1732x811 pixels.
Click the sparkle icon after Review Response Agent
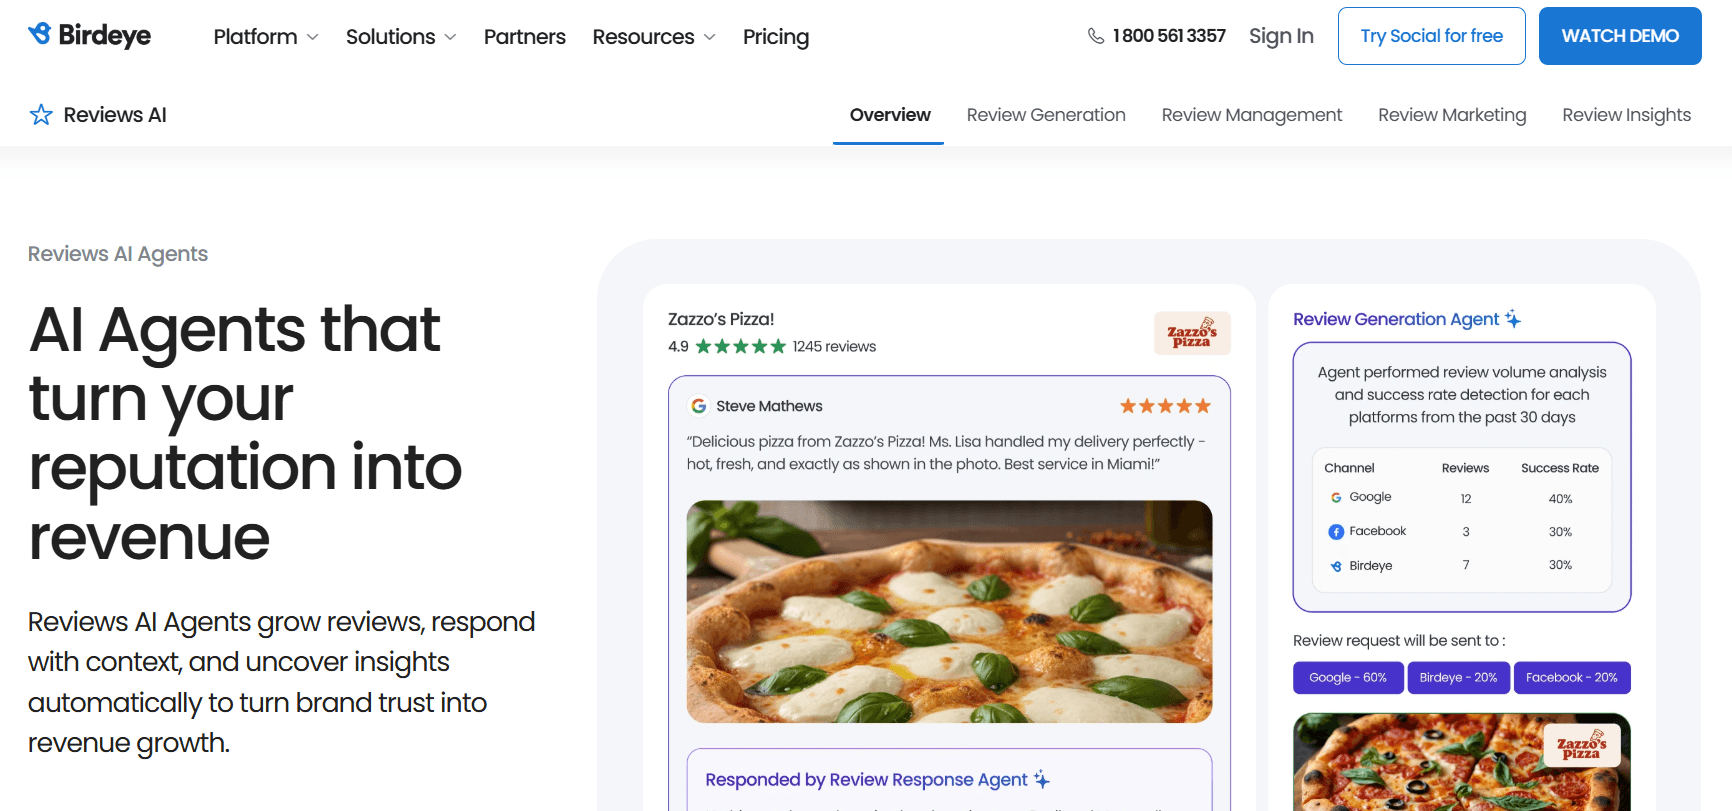coord(1042,779)
